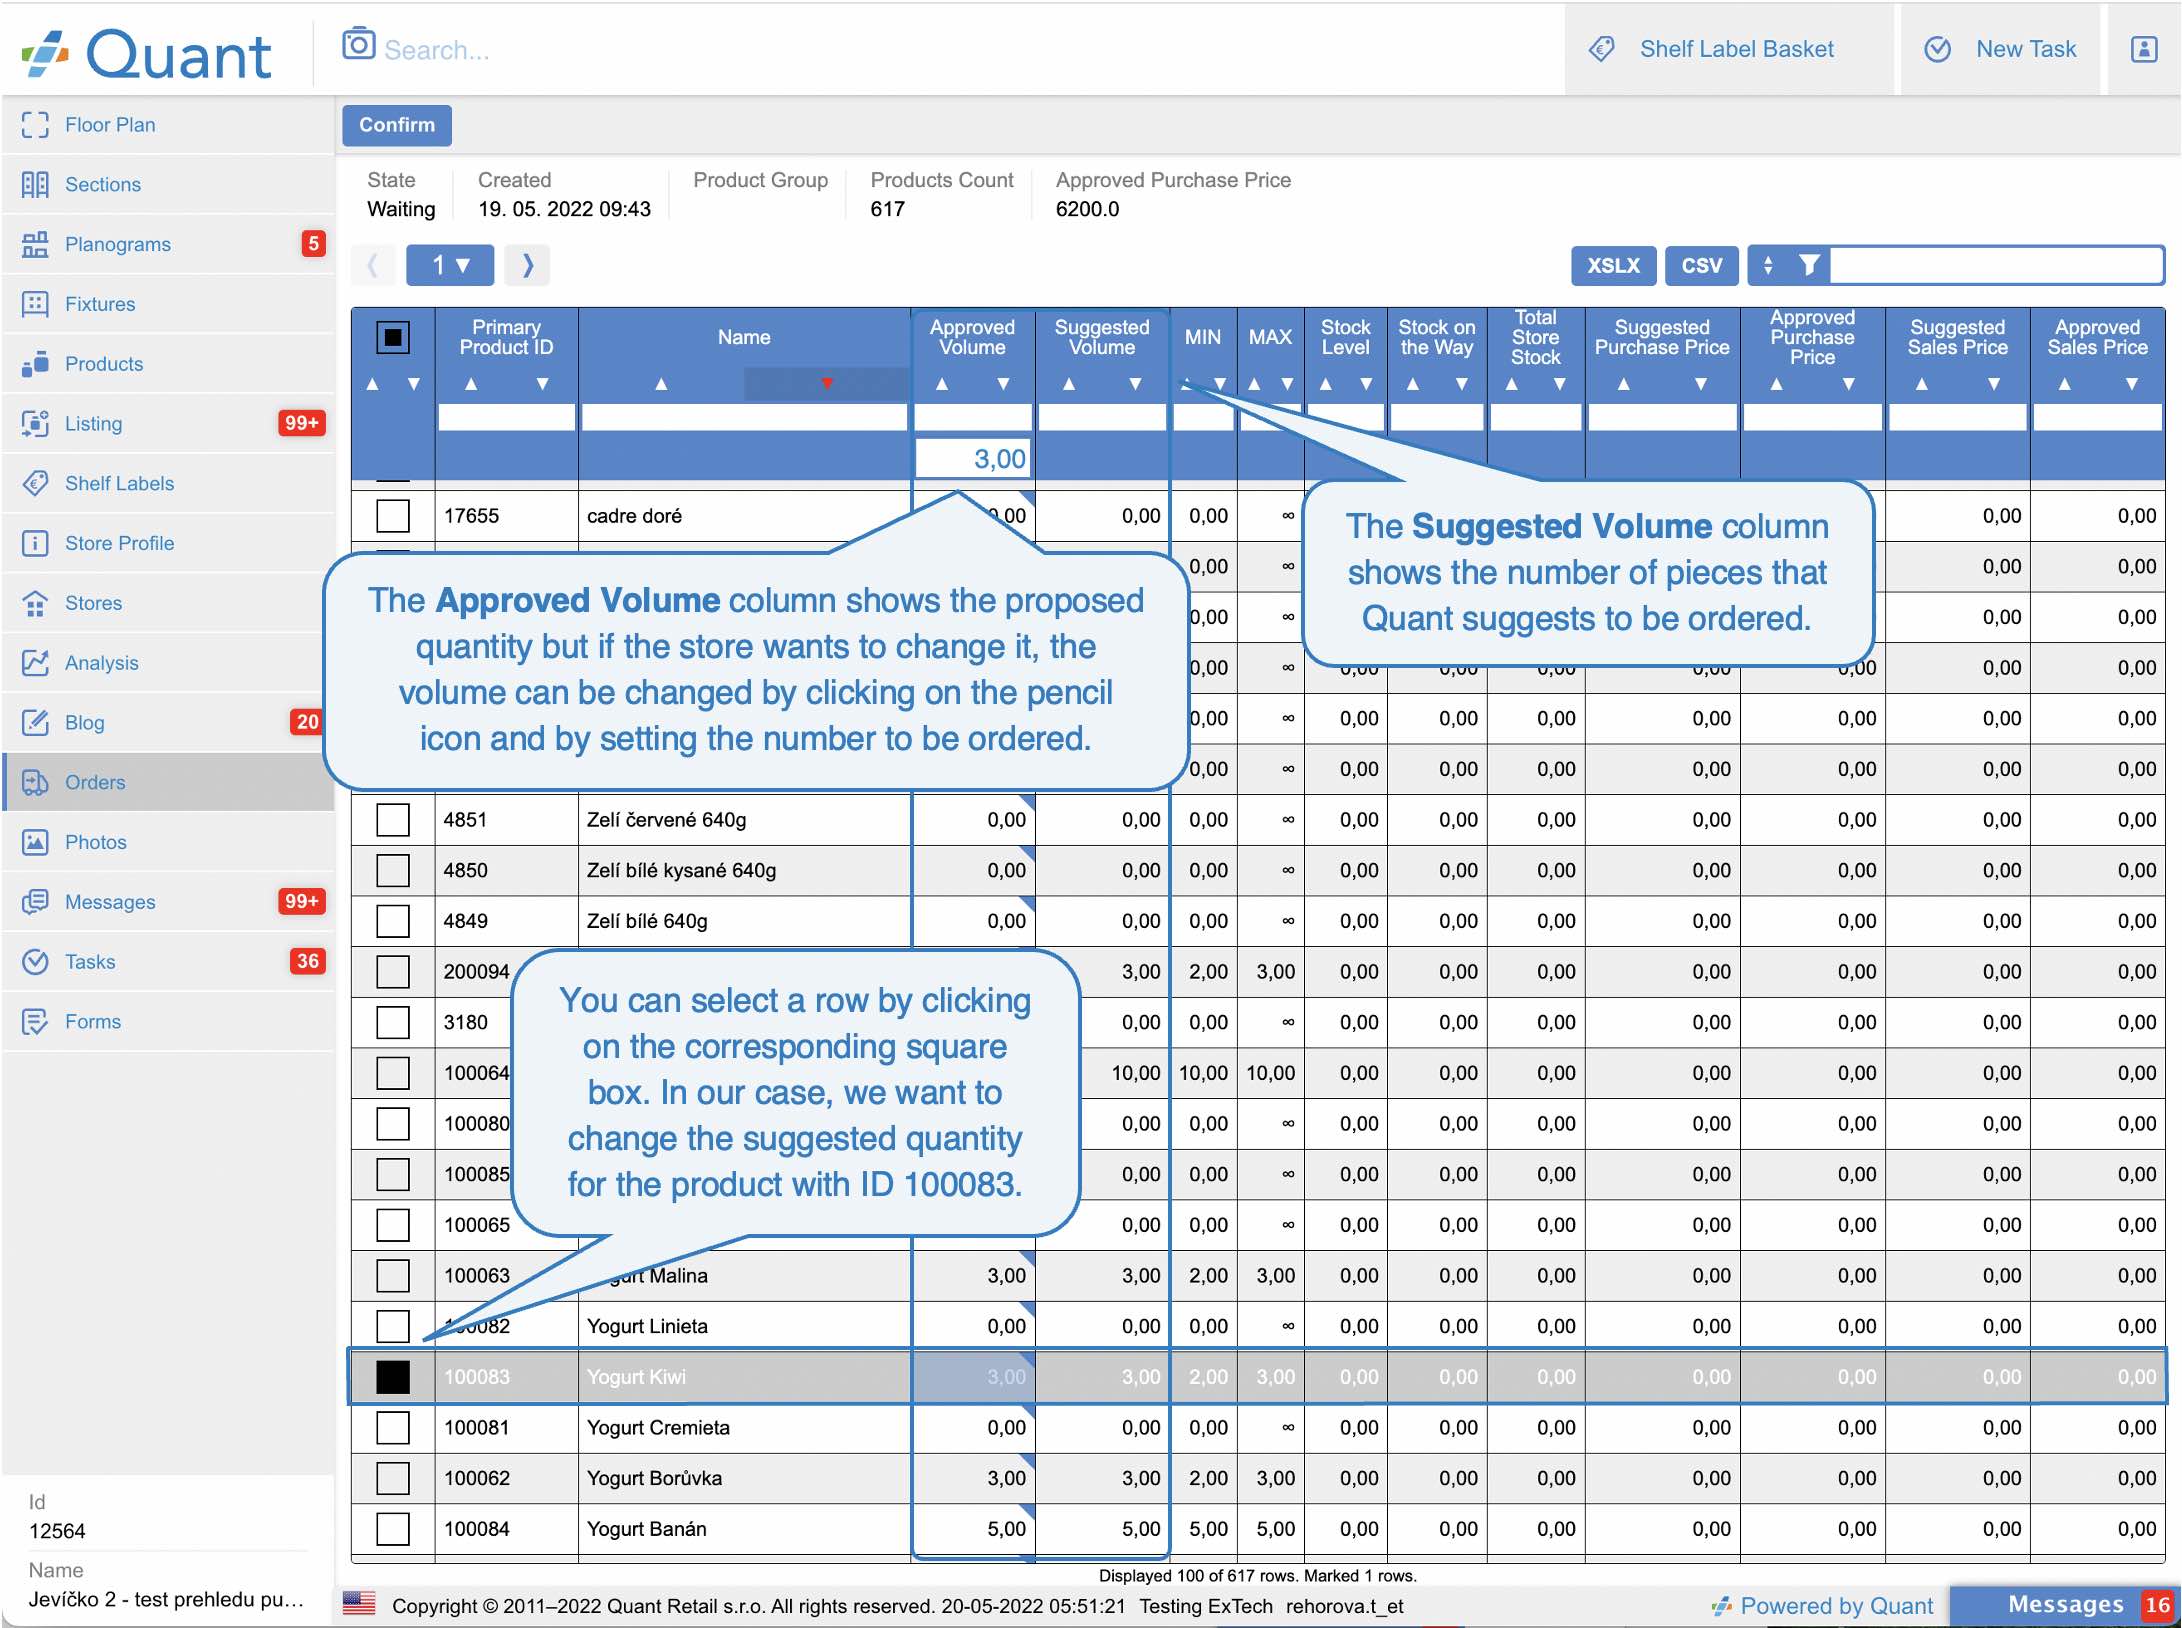Open the user profile icon
Viewport: 2182px width, 1628px height.
click(x=2144, y=49)
